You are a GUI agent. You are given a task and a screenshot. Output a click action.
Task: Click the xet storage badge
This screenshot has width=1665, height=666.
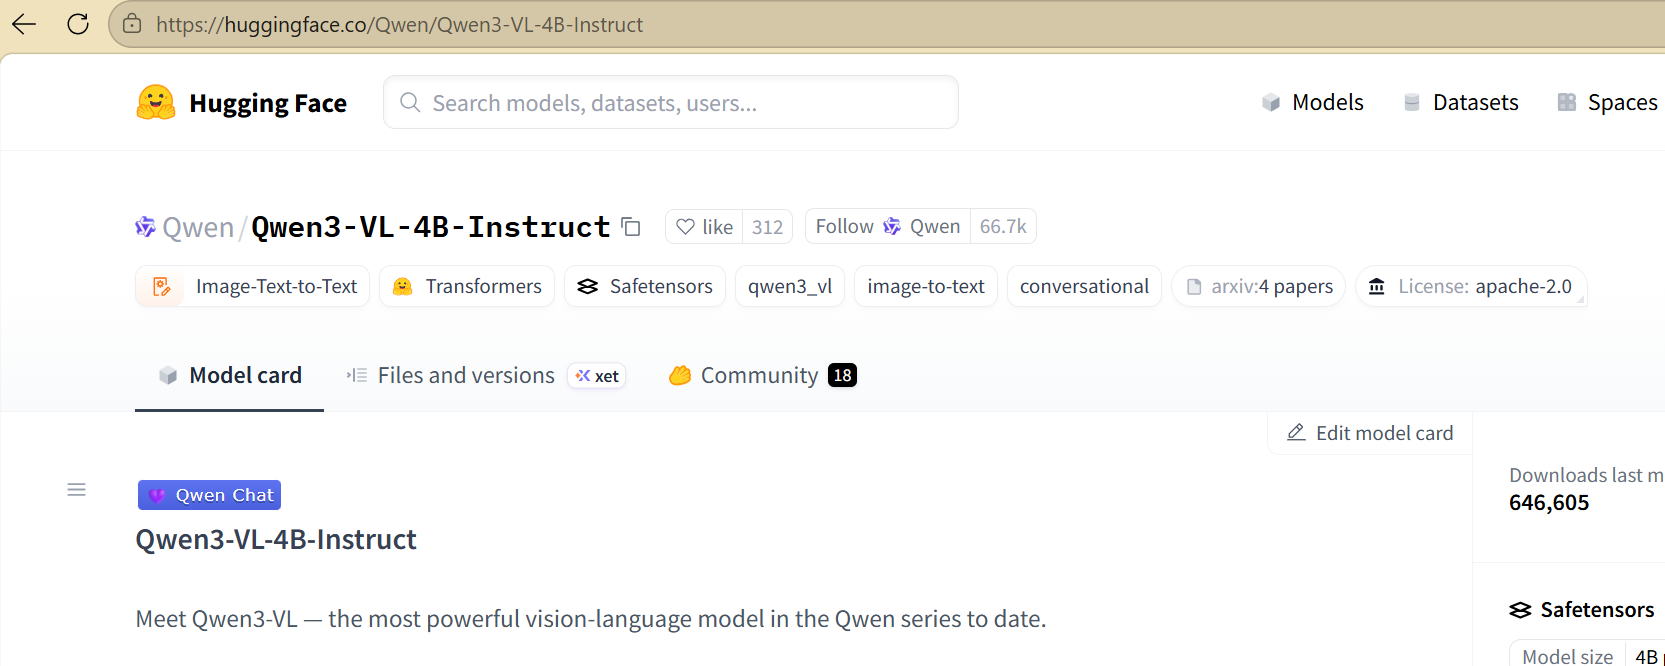tap(597, 376)
